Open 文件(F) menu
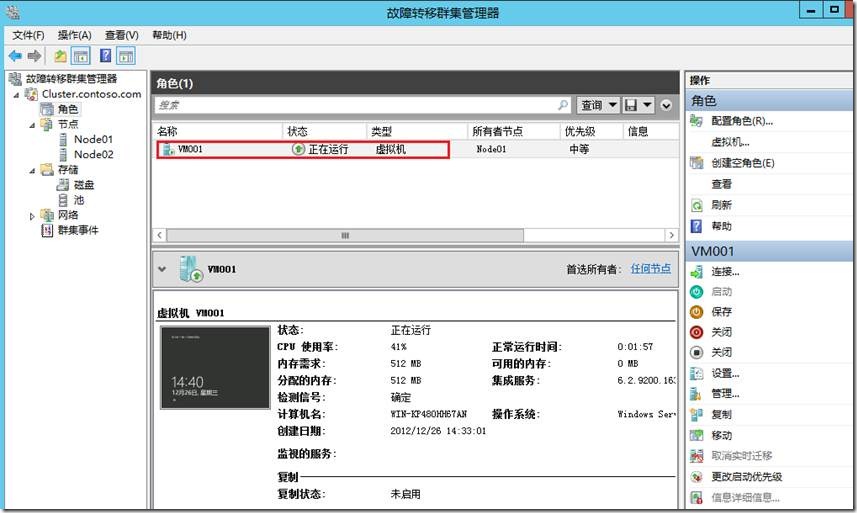This screenshot has width=857, height=513. pyautogui.click(x=28, y=35)
